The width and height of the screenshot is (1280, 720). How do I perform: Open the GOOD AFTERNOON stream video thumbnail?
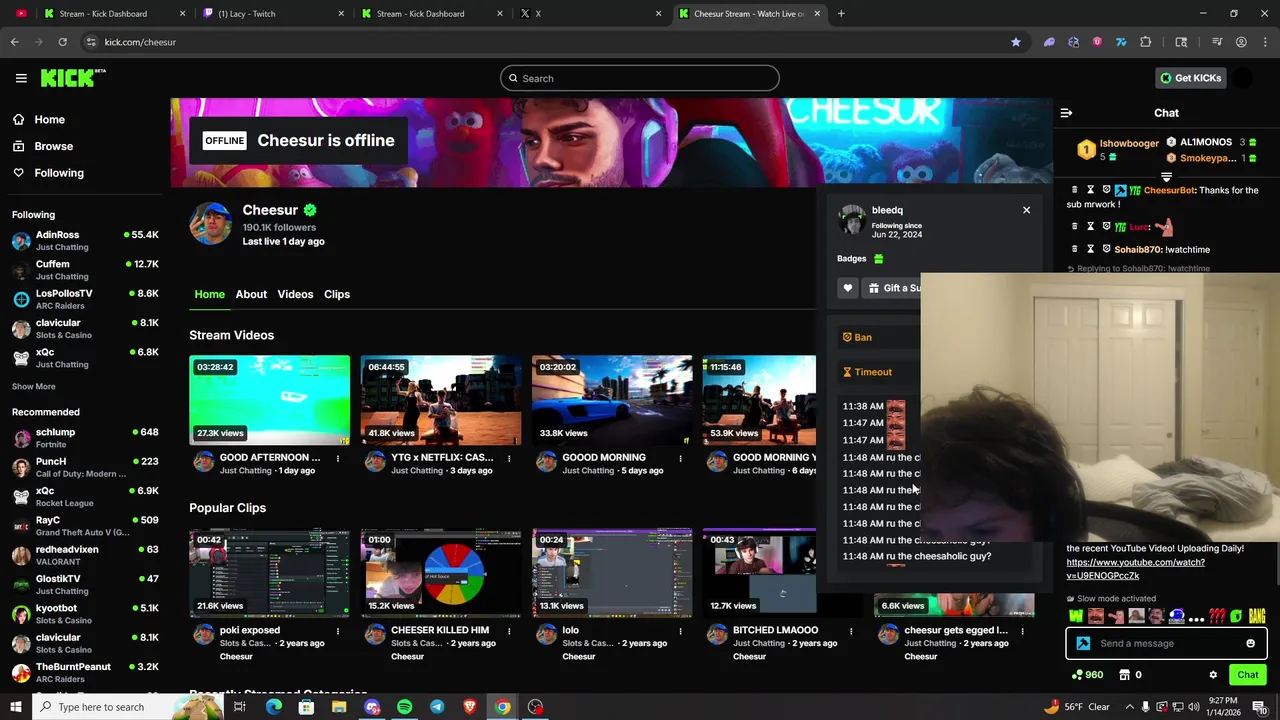270,400
